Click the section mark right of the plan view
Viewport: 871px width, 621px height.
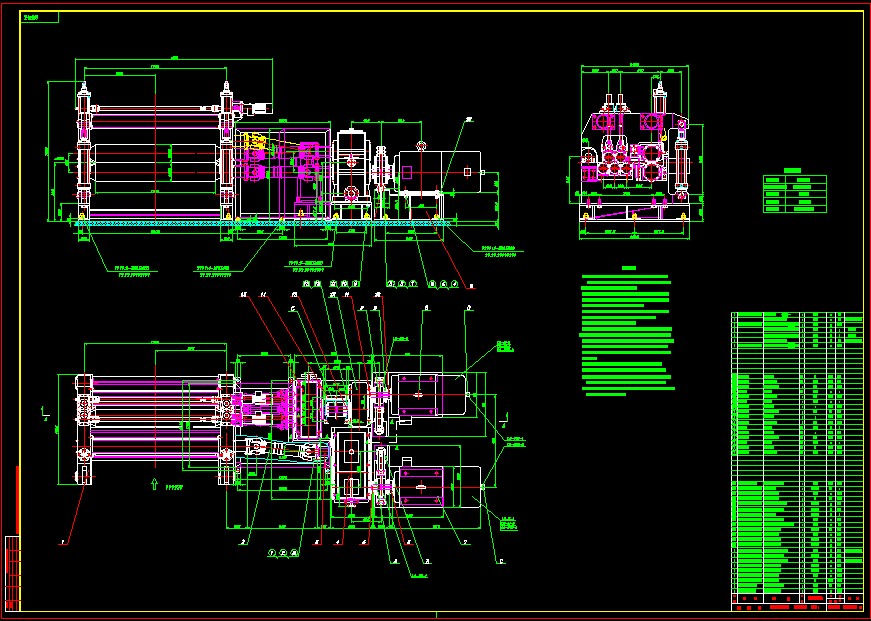504,417
